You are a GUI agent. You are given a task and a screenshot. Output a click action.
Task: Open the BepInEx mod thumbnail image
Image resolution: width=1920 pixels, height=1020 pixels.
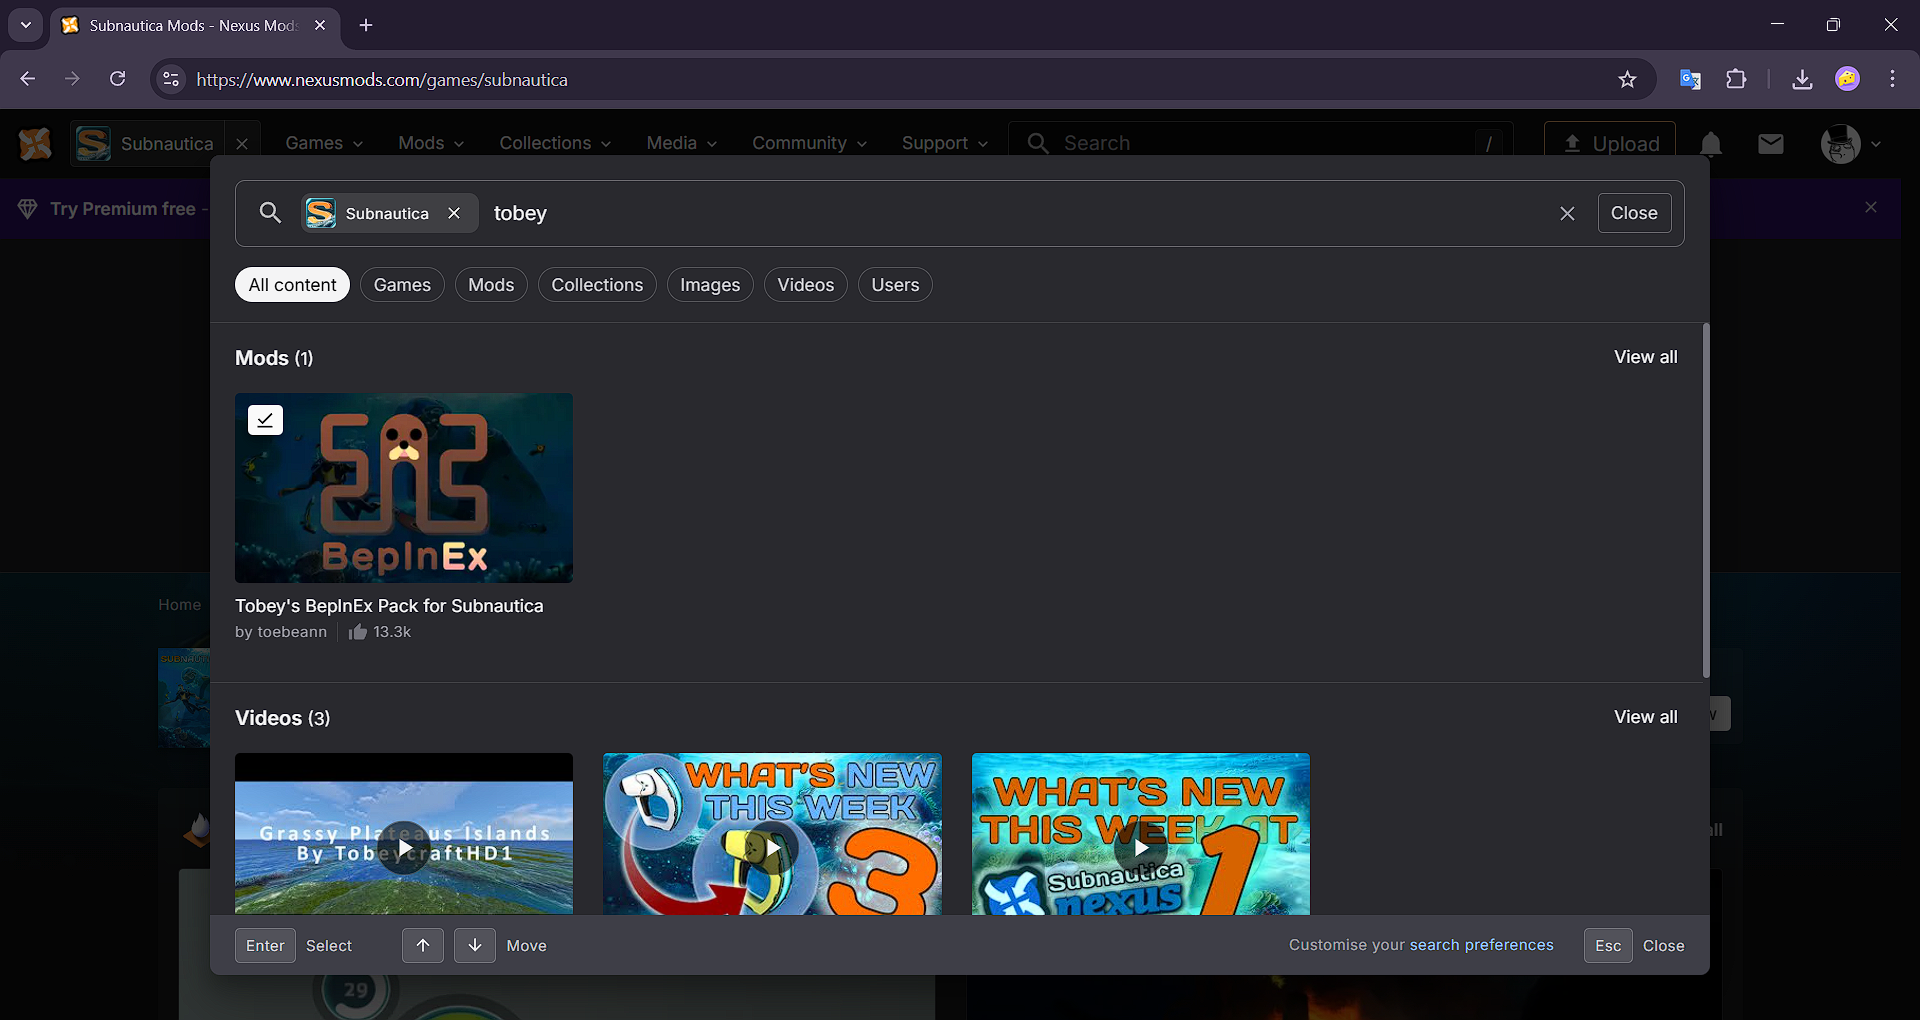tap(404, 488)
